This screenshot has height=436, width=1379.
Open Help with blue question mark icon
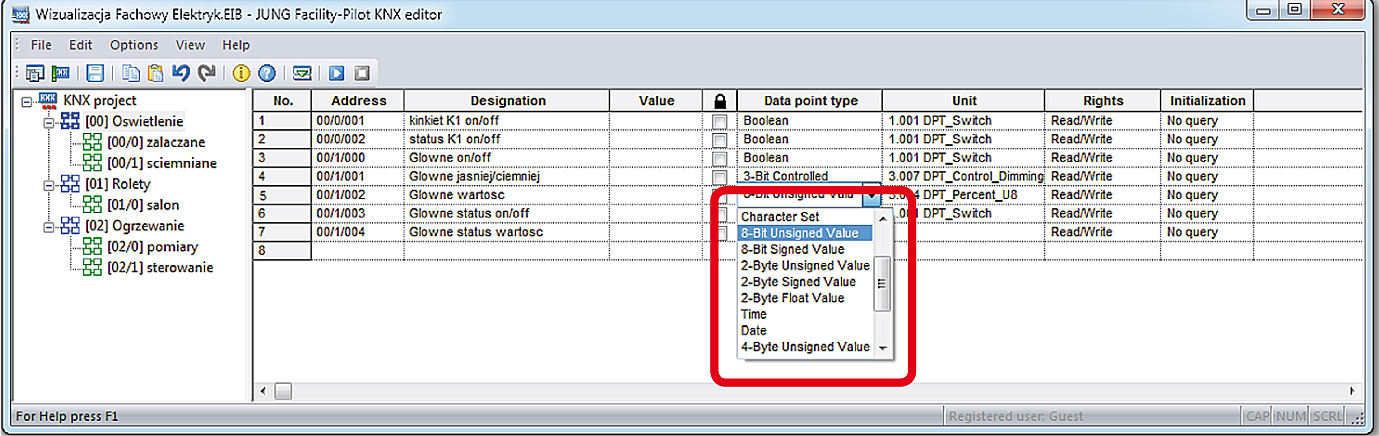pos(266,73)
